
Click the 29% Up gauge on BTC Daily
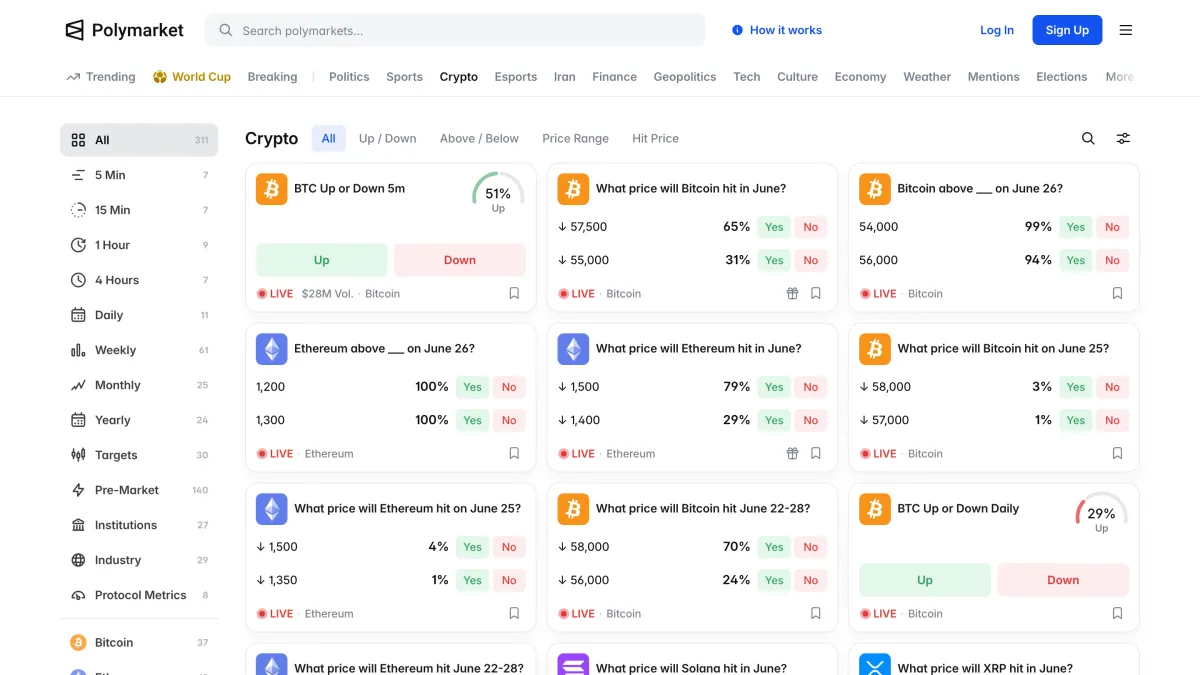pos(1101,514)
